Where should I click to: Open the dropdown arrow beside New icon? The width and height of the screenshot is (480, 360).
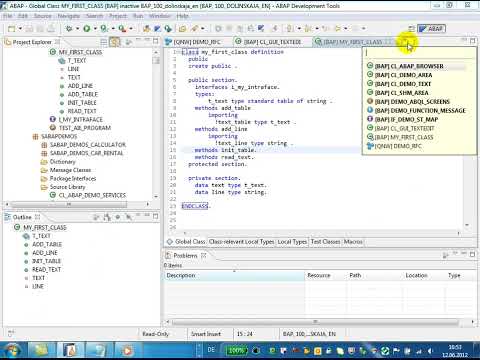[x=20, y=29]
